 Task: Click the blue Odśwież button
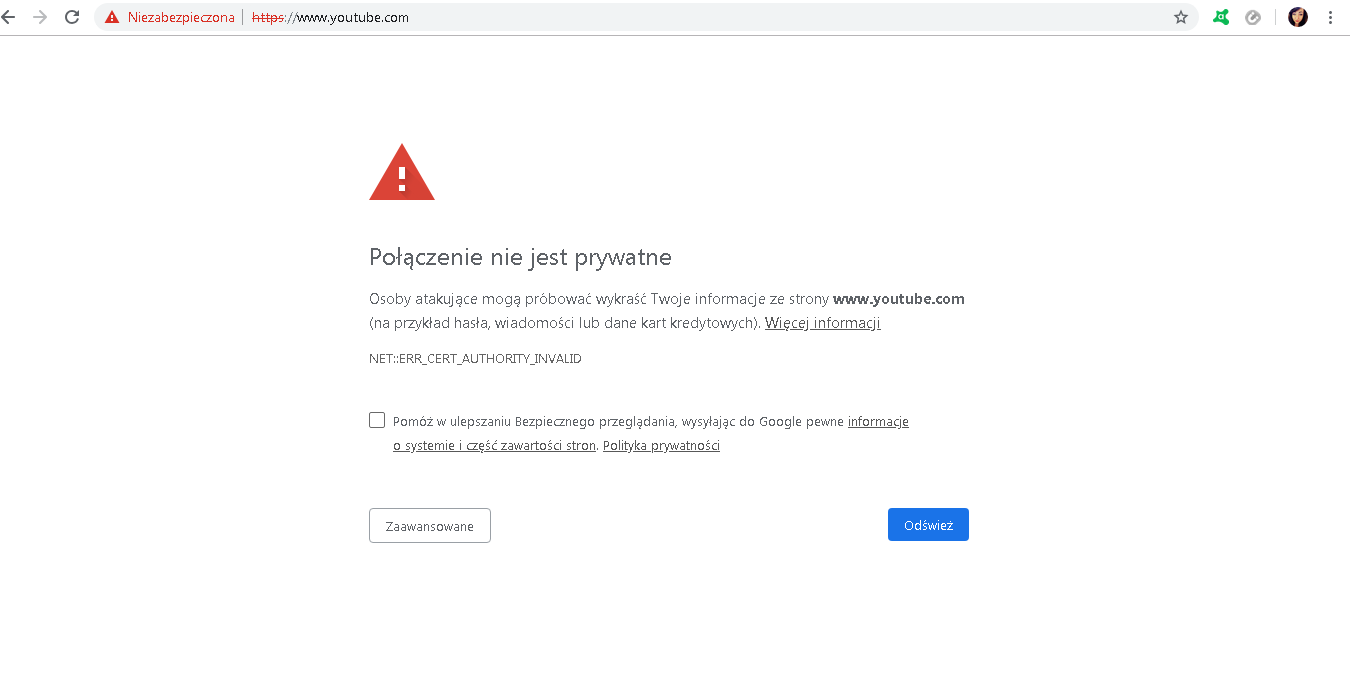(x=928, y=525)
